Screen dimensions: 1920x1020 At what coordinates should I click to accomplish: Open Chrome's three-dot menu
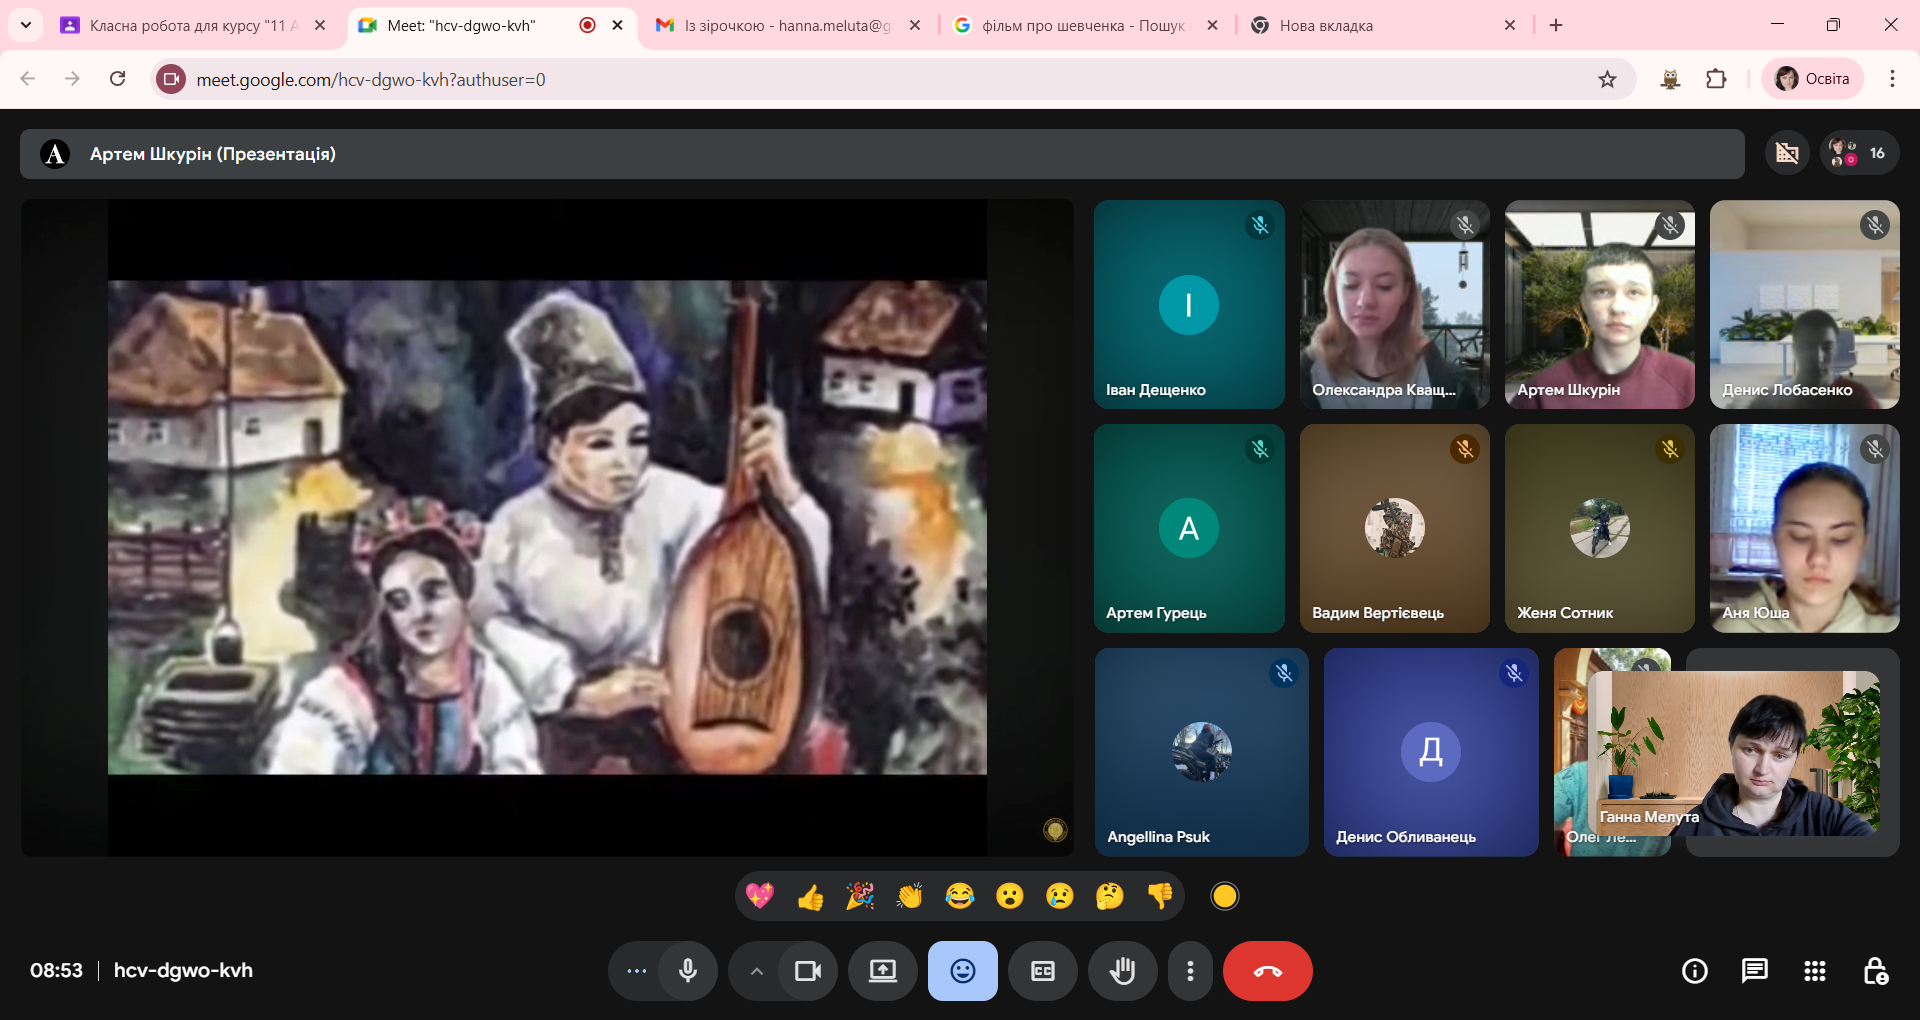pos(1892,79)
